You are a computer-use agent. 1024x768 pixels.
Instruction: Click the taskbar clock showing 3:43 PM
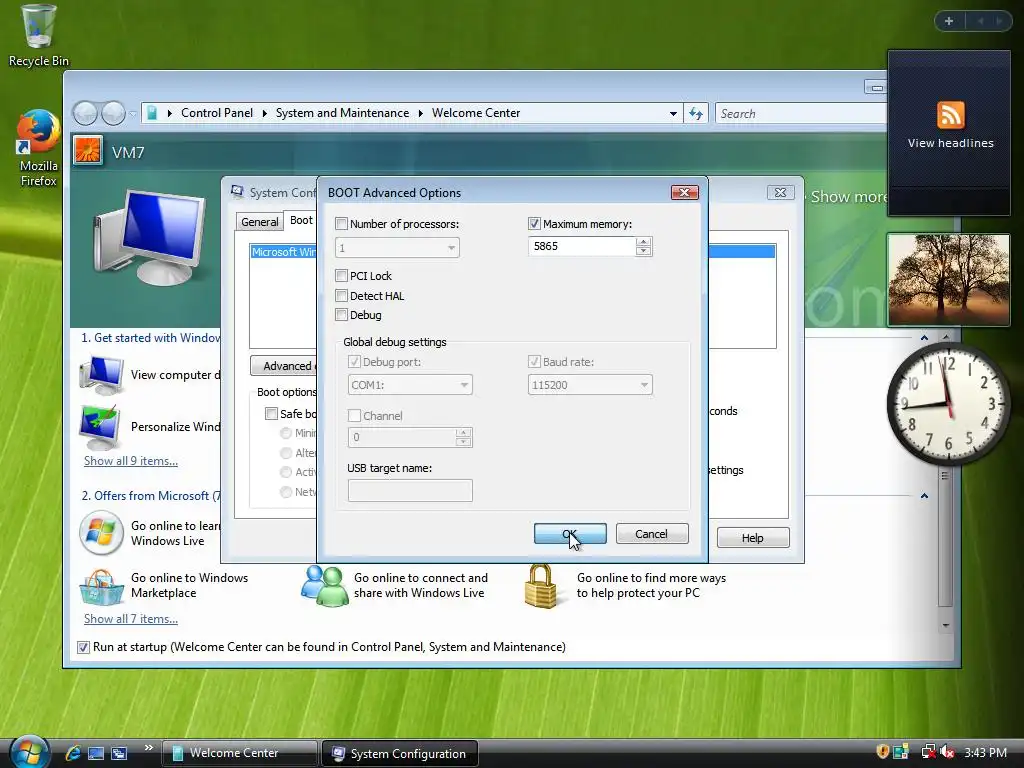pos(985,752)
